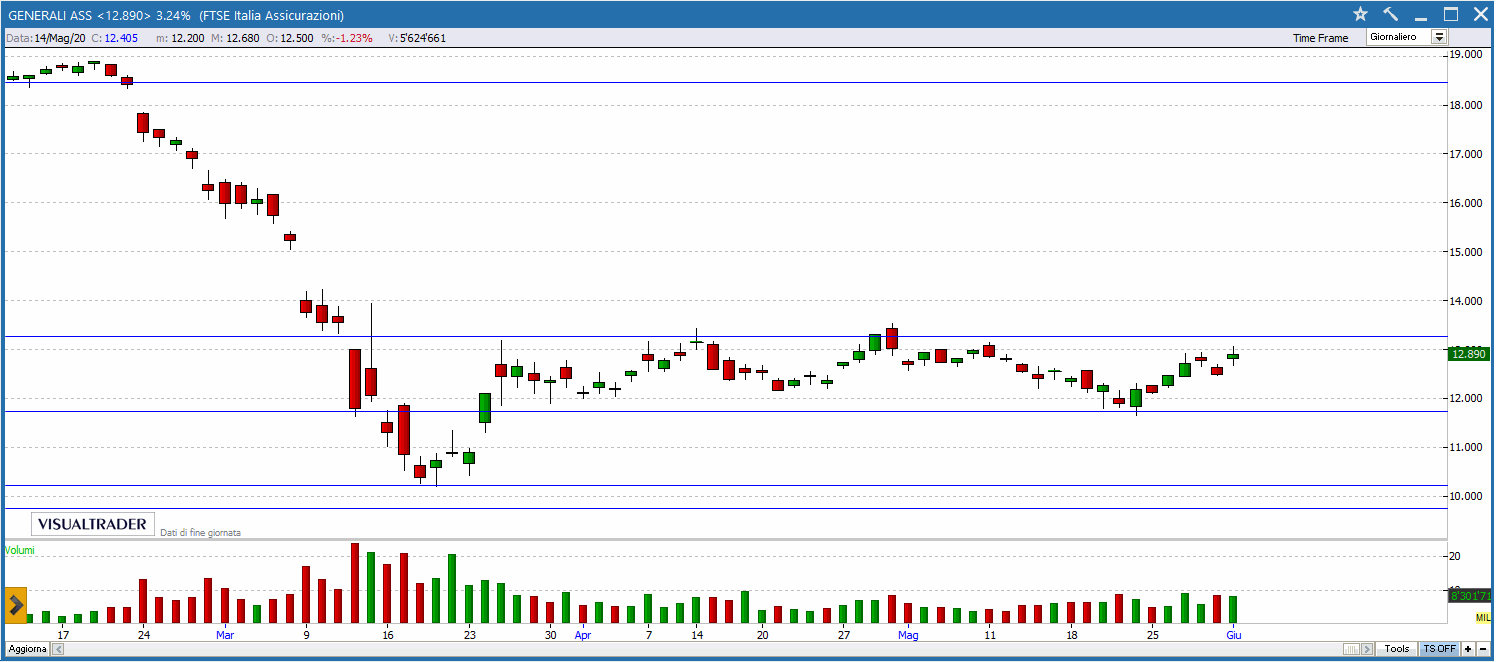Click the VISUALTRADER logo box
Image resolution: width=1496 pixels, height=662 pixels.
[93, 524]
